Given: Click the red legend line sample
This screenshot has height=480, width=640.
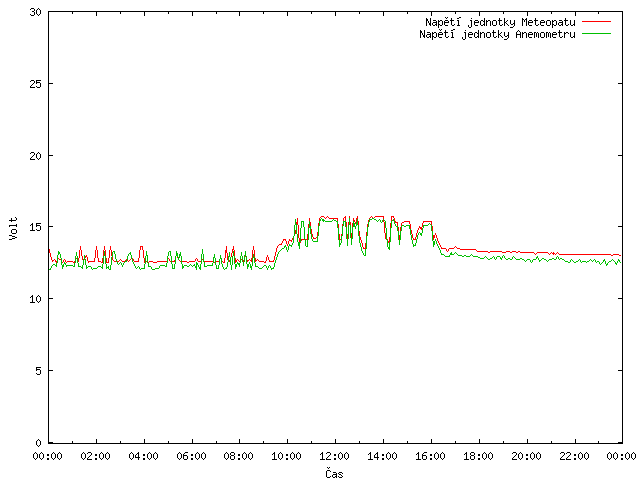Looking at the screenshot, I should 596,22.
